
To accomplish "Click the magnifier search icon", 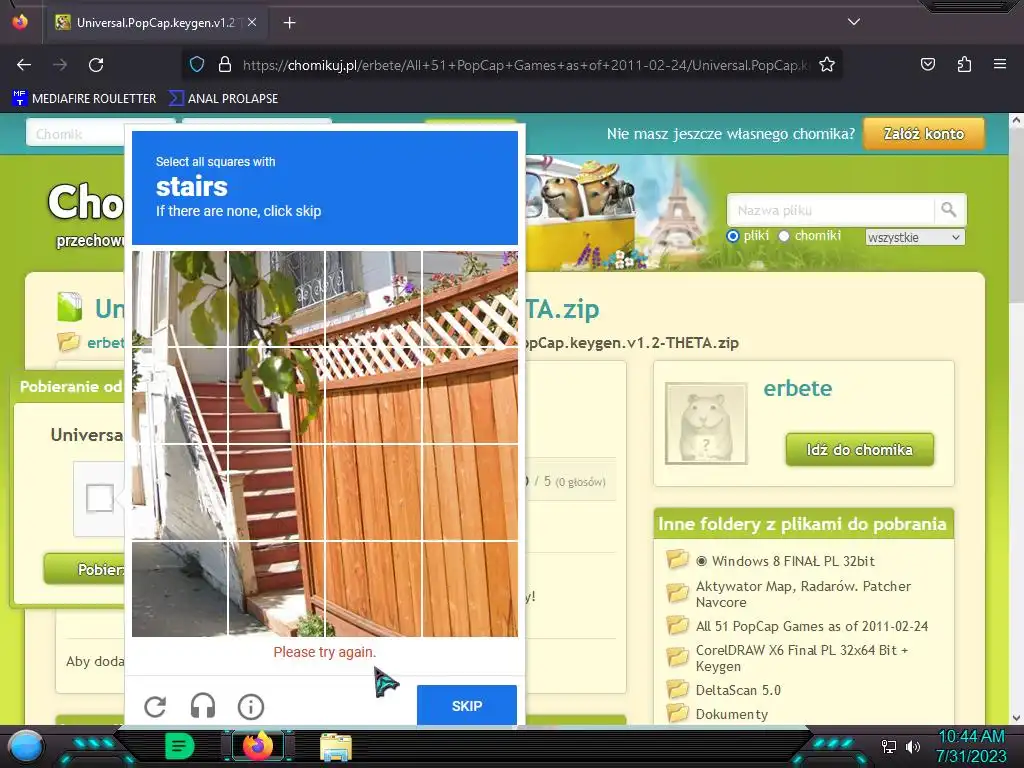I will (949, 210).
